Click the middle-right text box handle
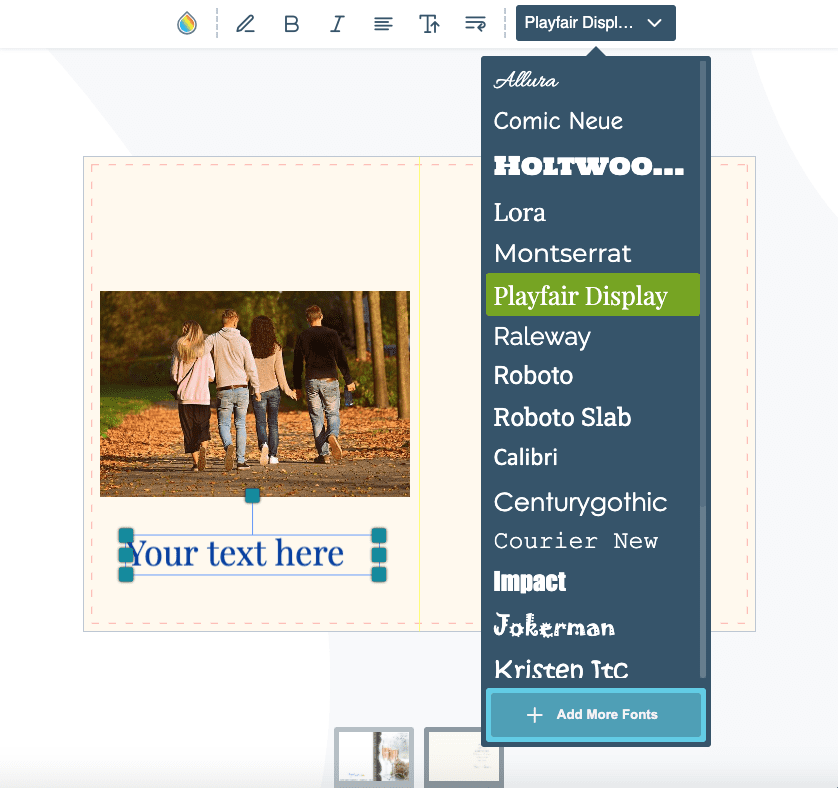 379,555
